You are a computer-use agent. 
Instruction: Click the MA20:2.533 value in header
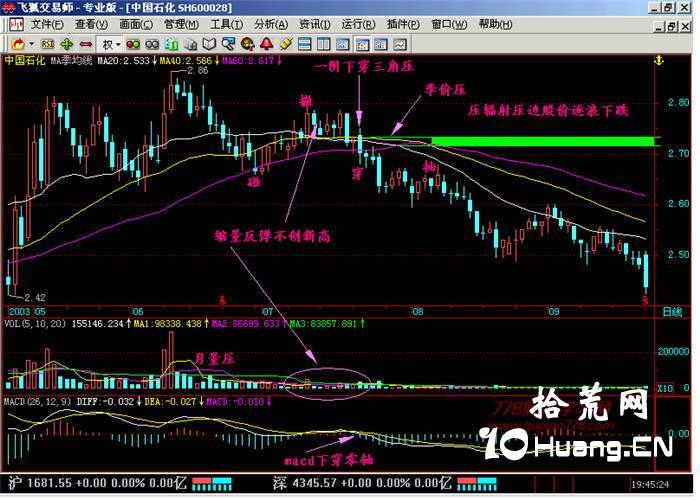pos(123,60)
